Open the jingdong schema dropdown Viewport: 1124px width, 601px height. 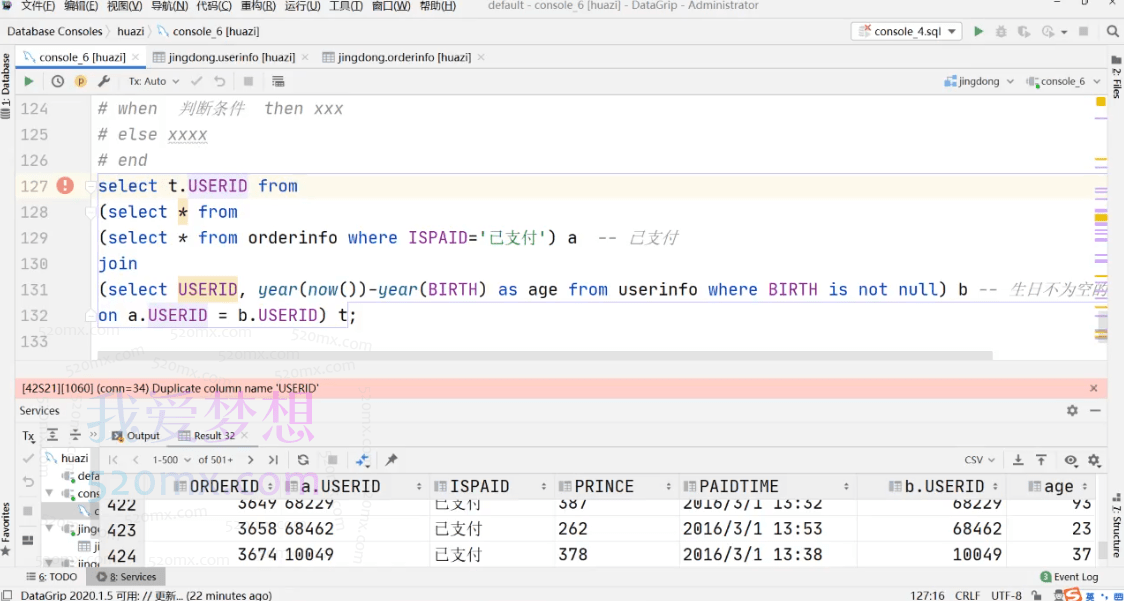[979, 81]
